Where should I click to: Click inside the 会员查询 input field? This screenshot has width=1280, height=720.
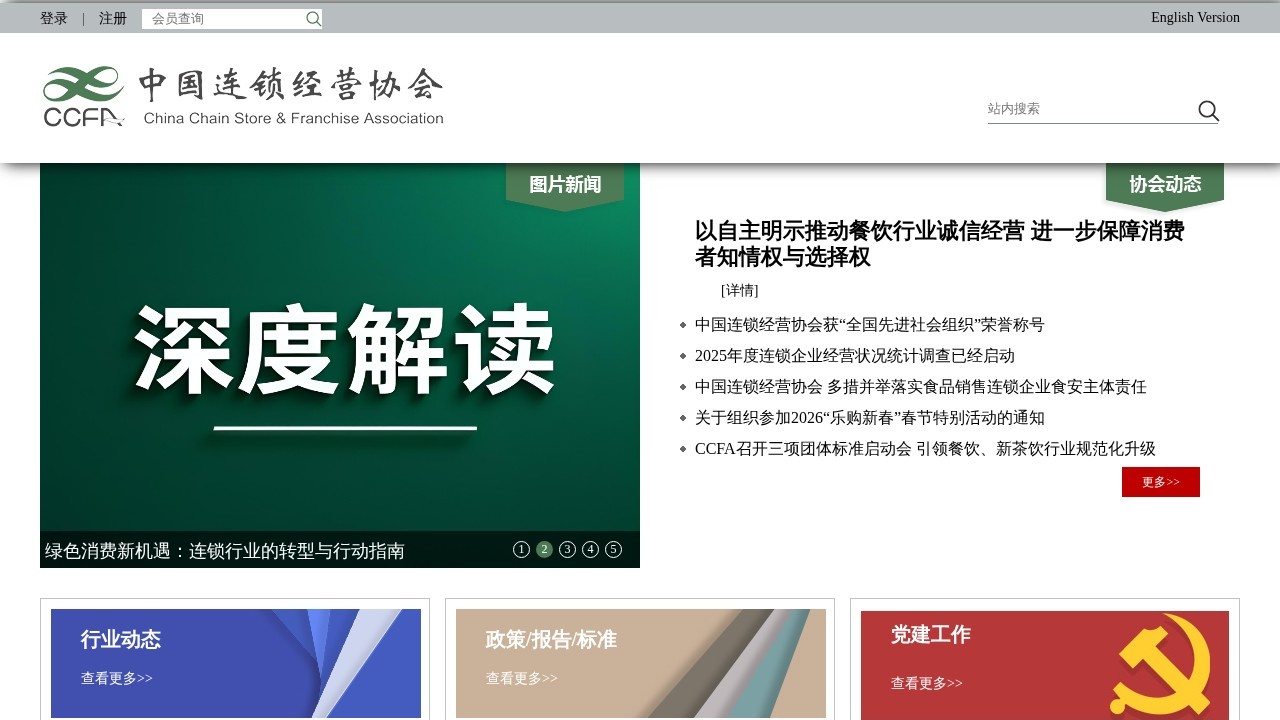[x=220, y=18]
